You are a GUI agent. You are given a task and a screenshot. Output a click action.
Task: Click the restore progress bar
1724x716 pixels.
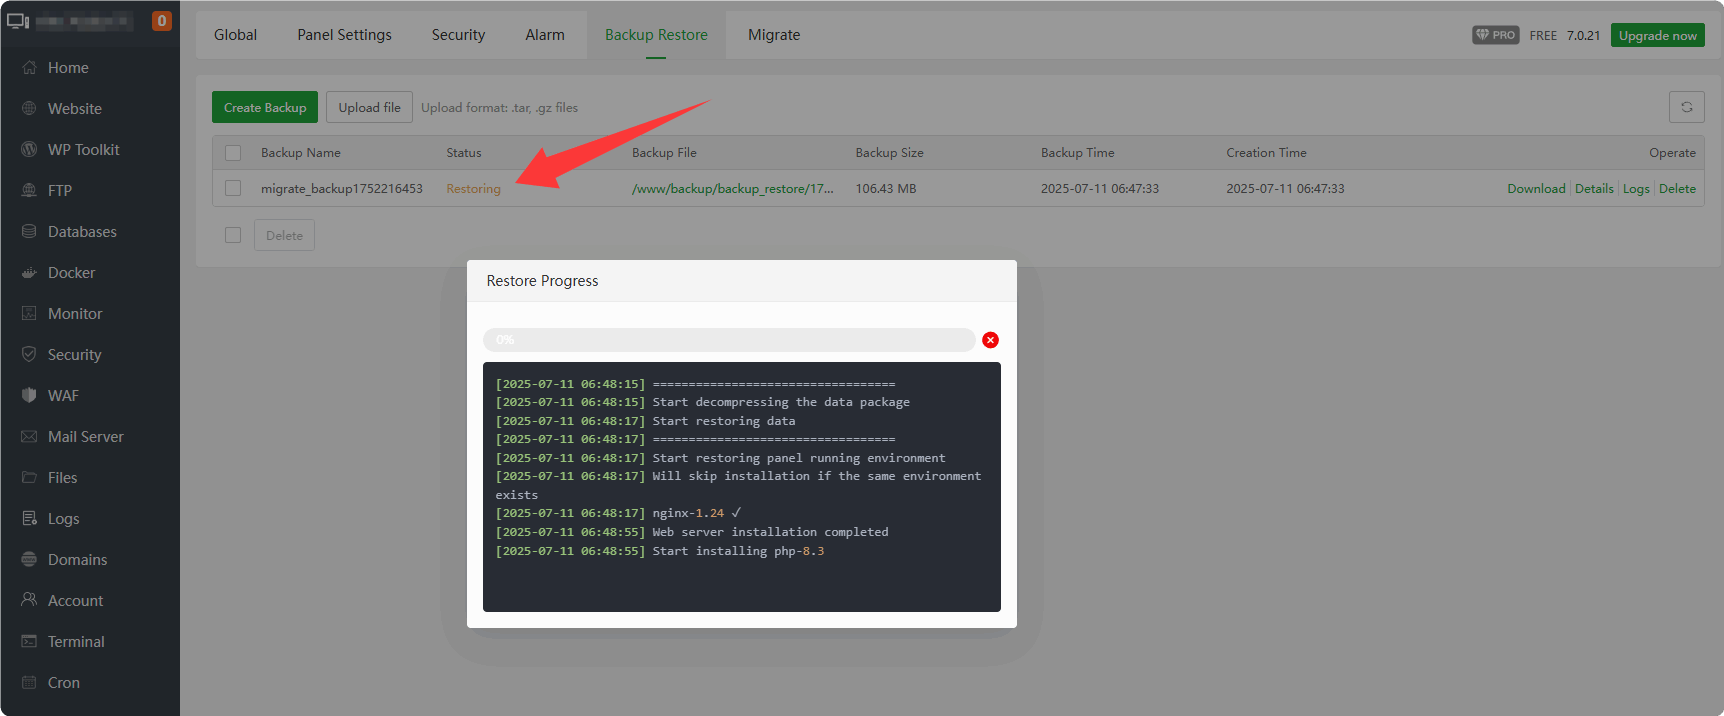pyautogui.click(x=728, y=340)
